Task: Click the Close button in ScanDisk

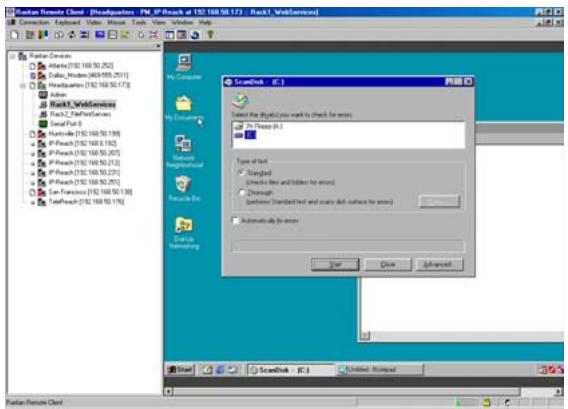Action: click(388, 264)
